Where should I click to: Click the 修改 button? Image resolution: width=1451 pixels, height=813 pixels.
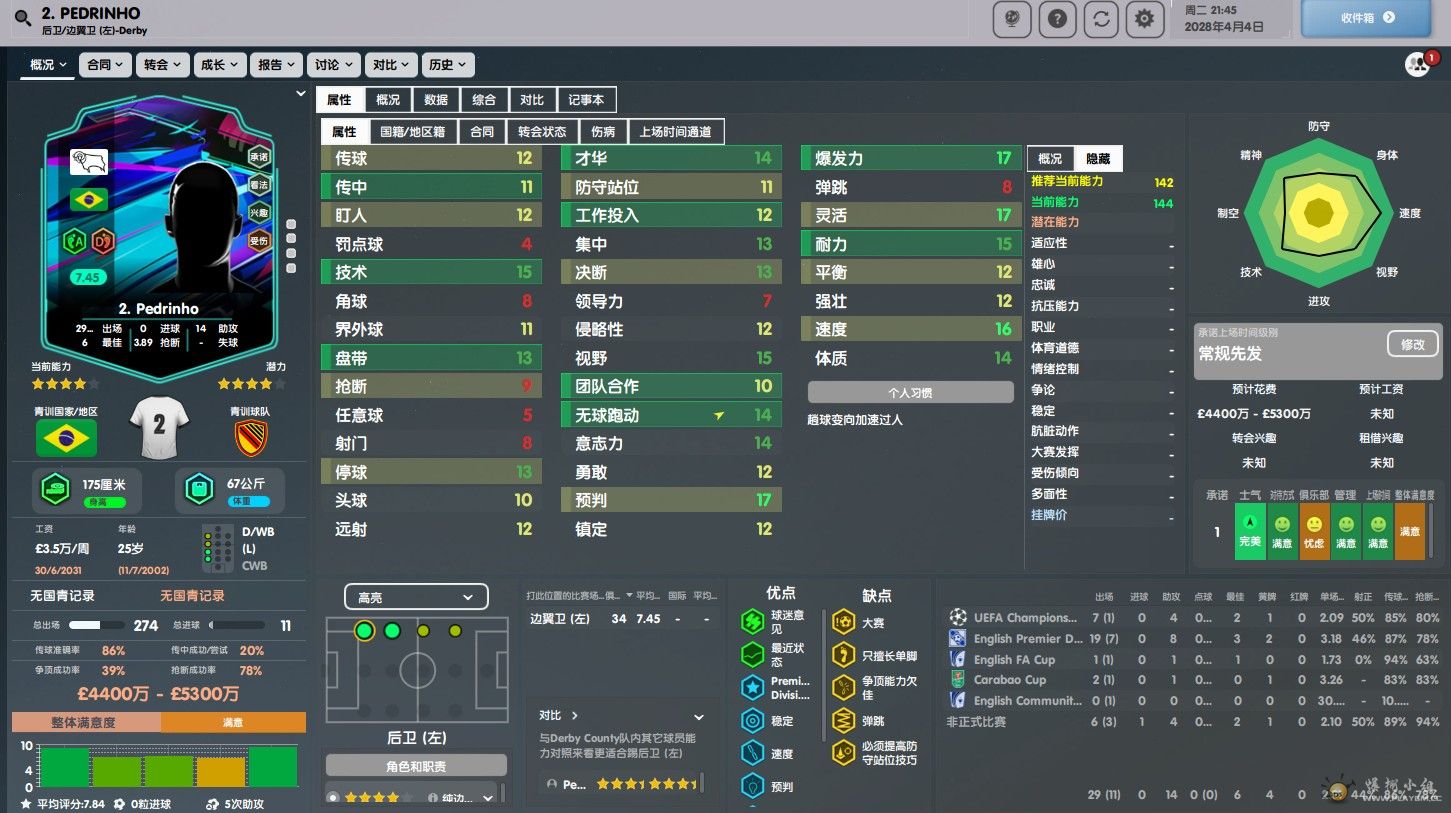pos(1412,344)
